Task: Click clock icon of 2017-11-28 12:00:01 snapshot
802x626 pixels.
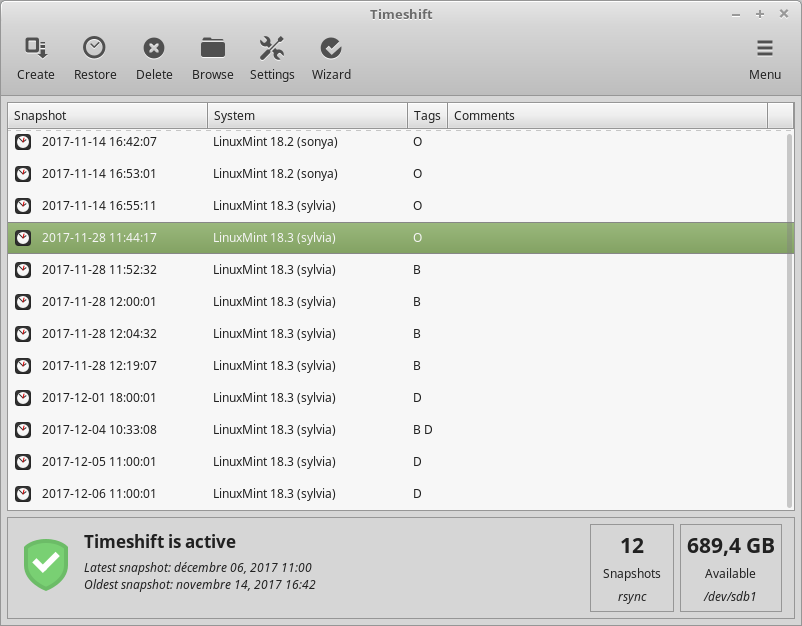Action: coord(23,302)
